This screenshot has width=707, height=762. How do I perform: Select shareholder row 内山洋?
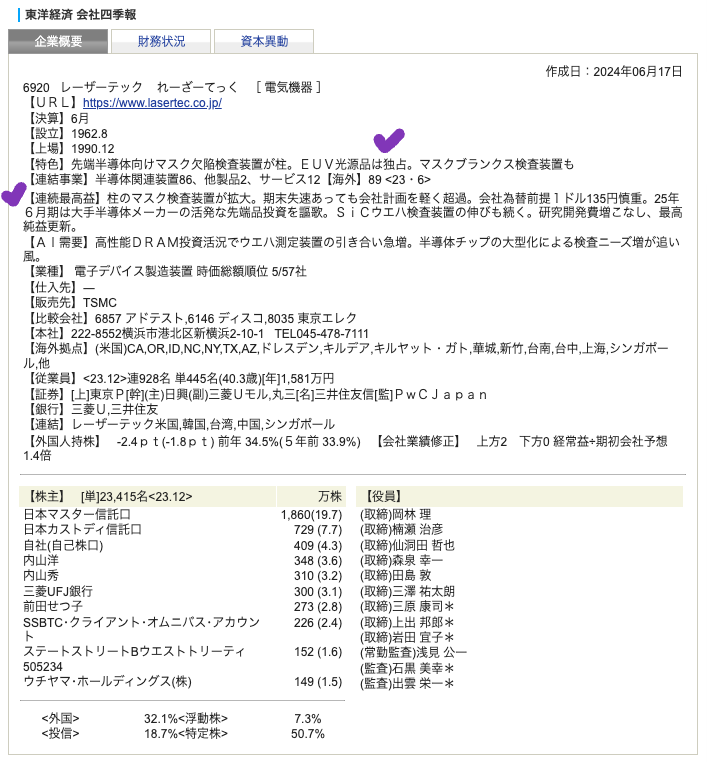41,560
